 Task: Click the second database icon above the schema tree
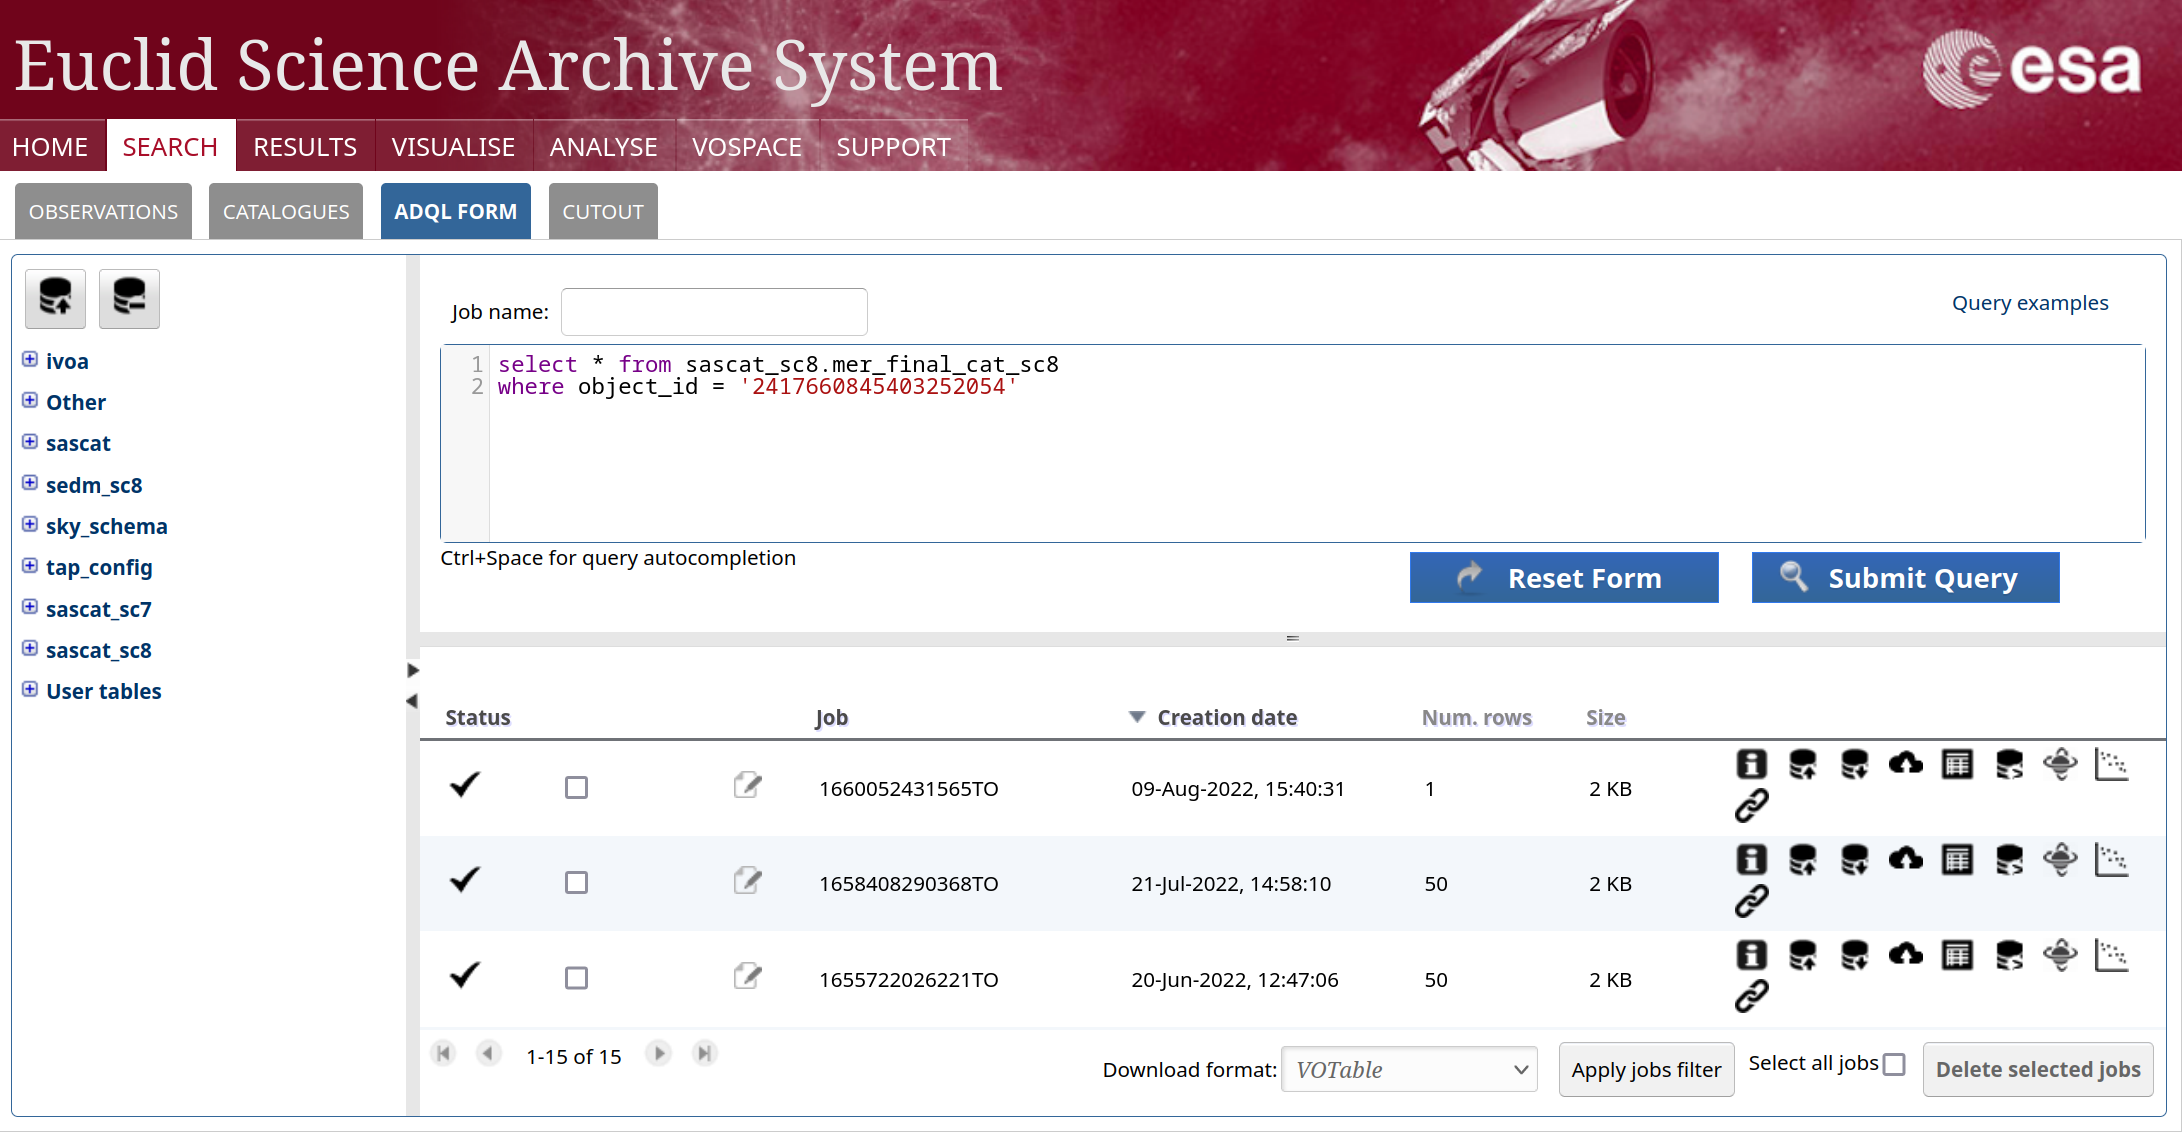(129, 298)
